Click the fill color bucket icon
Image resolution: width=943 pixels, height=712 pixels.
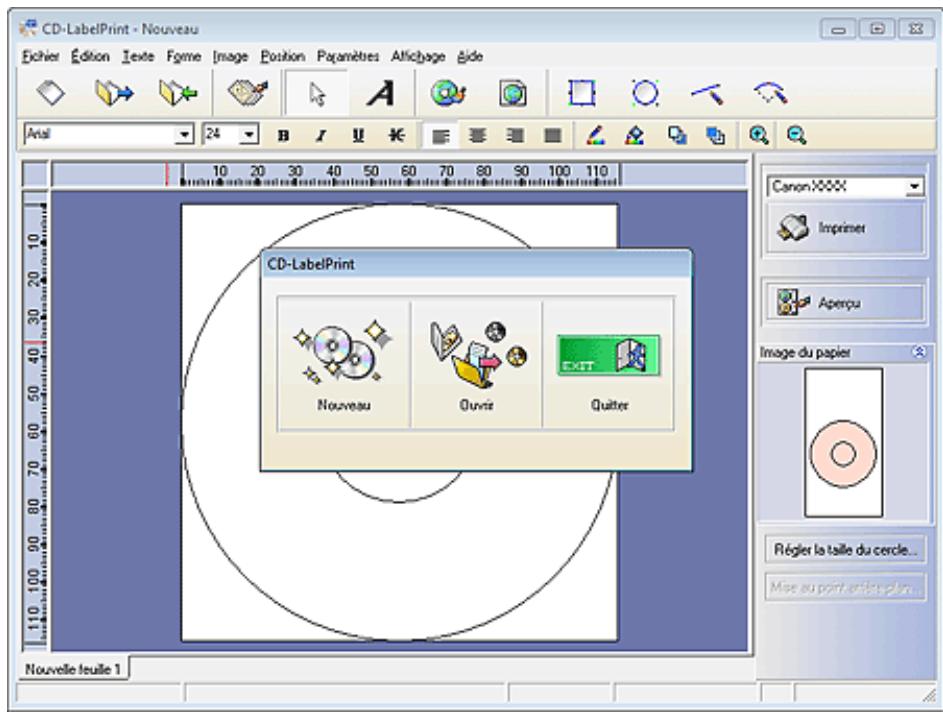pos(634,136)
